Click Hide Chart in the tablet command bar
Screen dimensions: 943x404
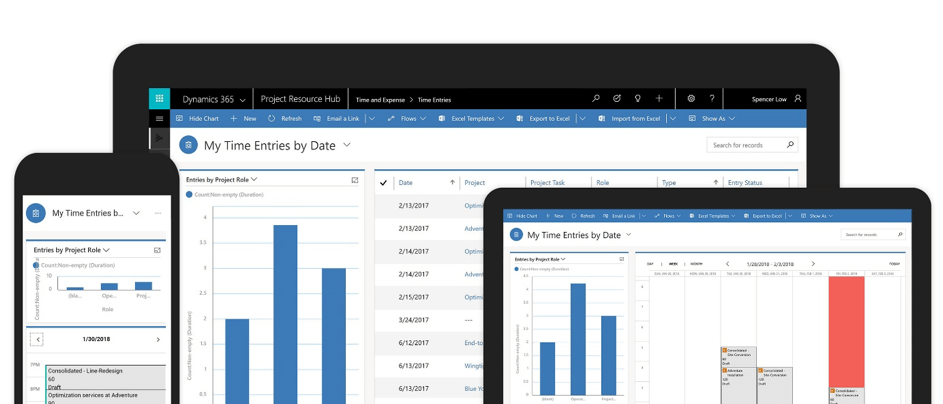coord(522,216)
